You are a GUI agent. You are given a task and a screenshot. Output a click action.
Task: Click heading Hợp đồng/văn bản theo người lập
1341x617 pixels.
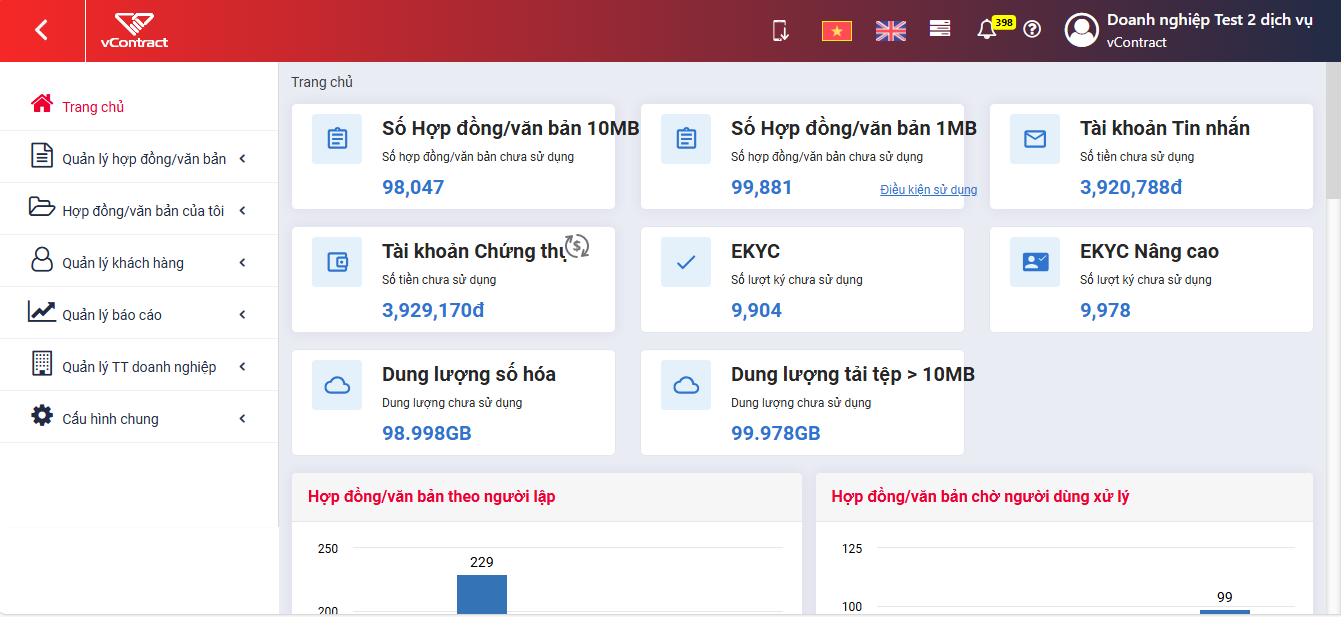point(432,496)
